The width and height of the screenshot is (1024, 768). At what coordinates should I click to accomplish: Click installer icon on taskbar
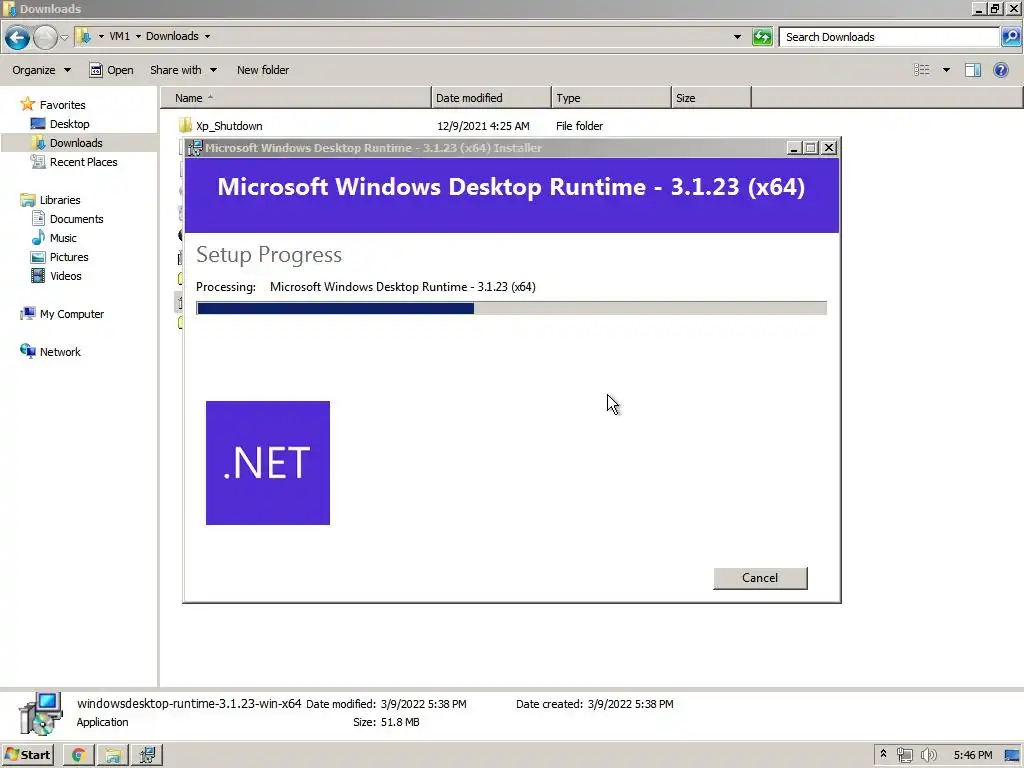point(147,755)
